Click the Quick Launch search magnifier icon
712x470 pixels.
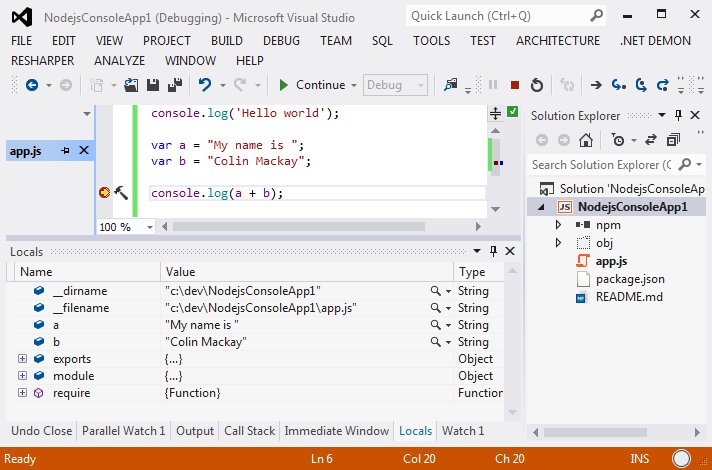point(596,16)
